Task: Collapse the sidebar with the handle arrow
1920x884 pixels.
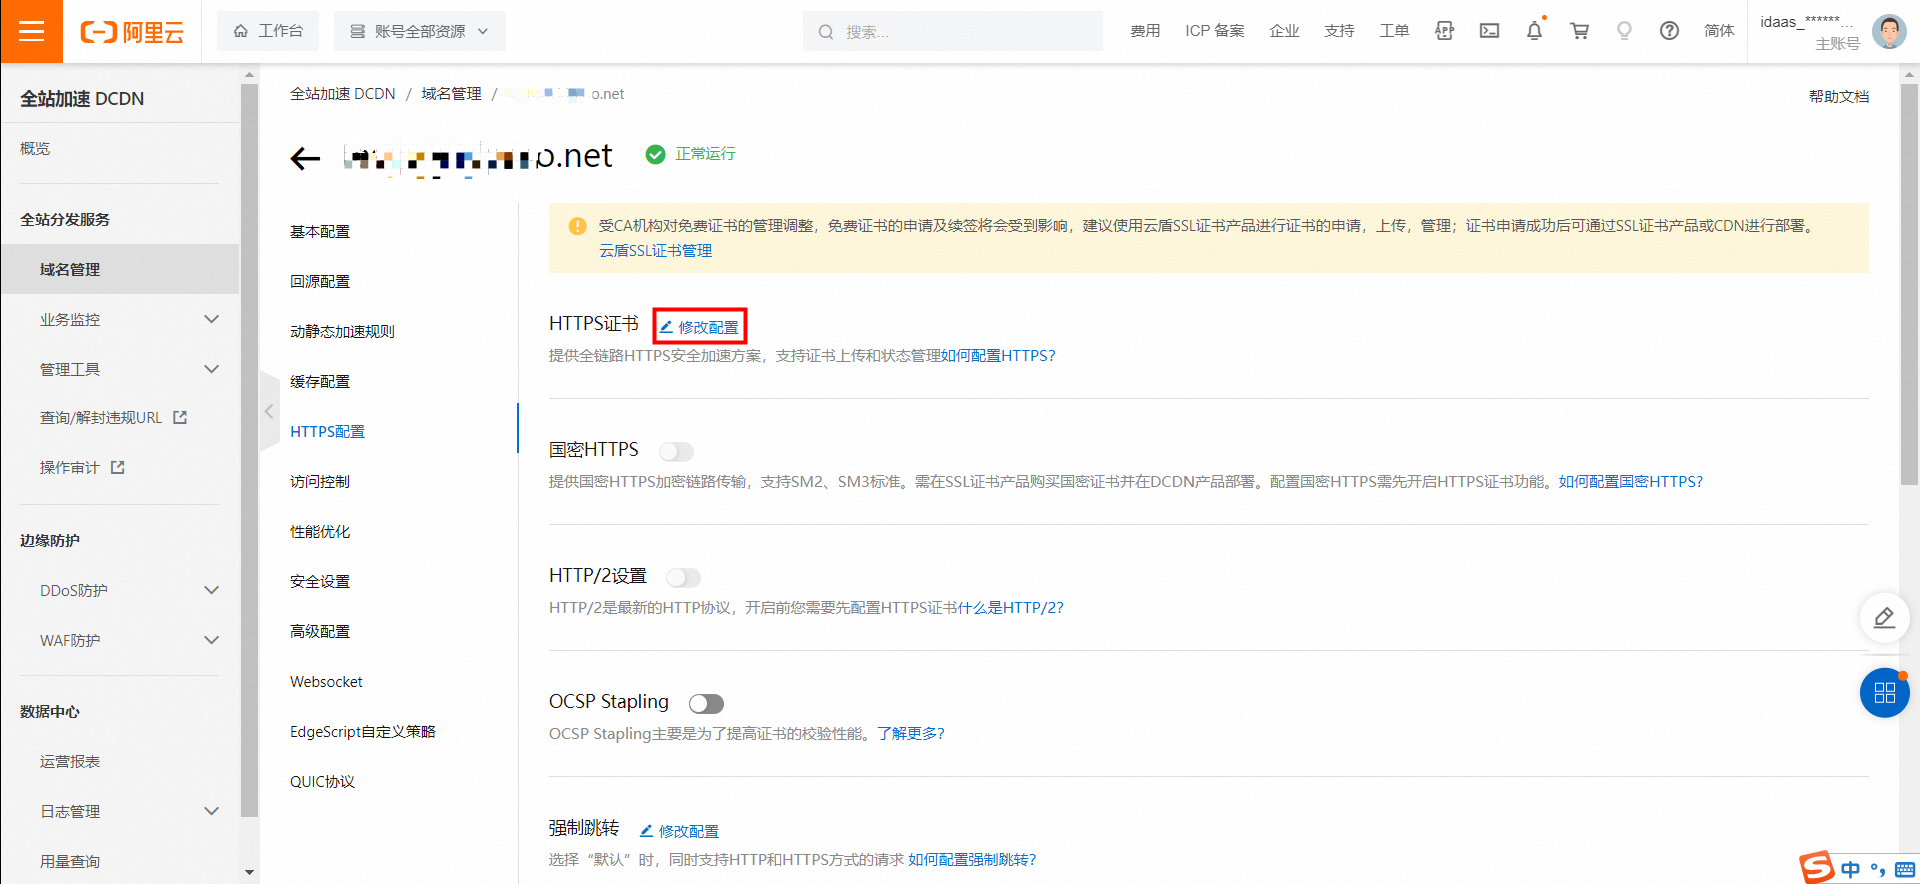Action: tap(269, 411)
